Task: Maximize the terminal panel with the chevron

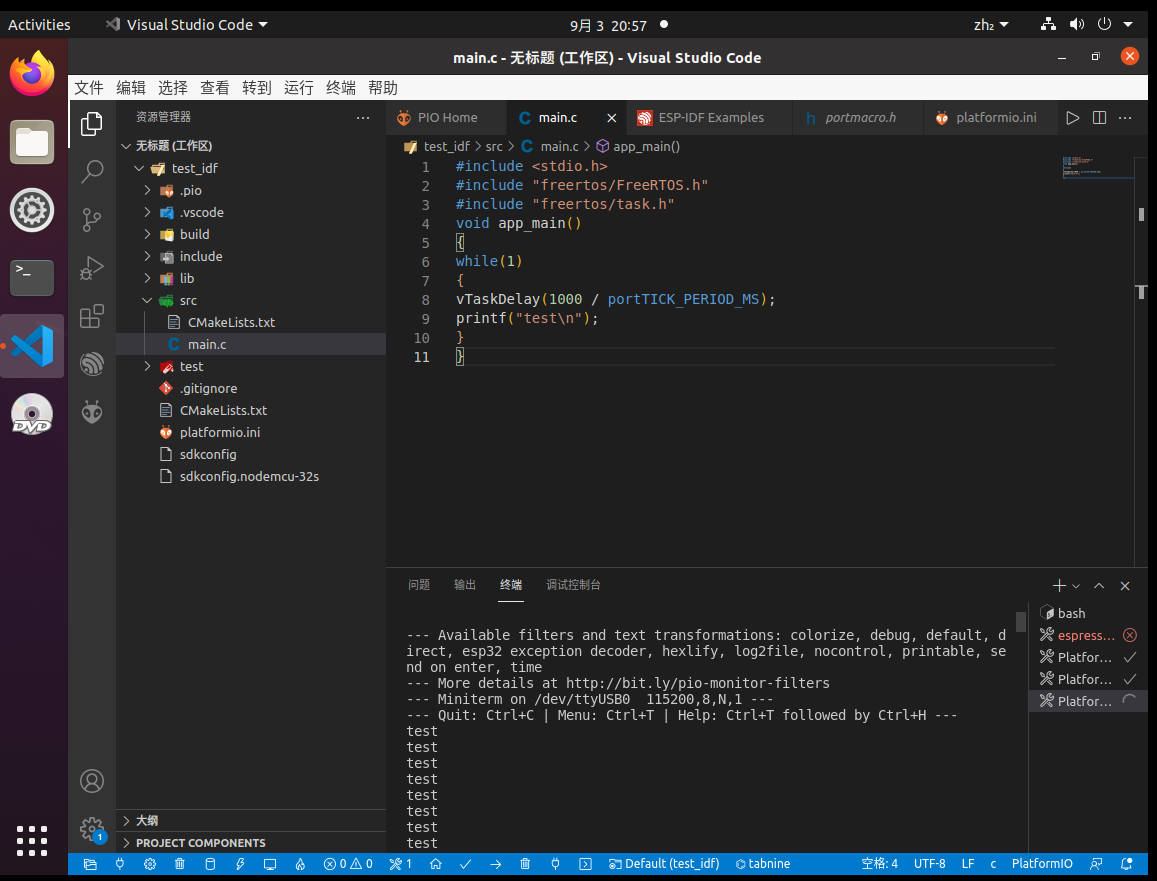Action: pyautogui.click(x=1098, y=585)
